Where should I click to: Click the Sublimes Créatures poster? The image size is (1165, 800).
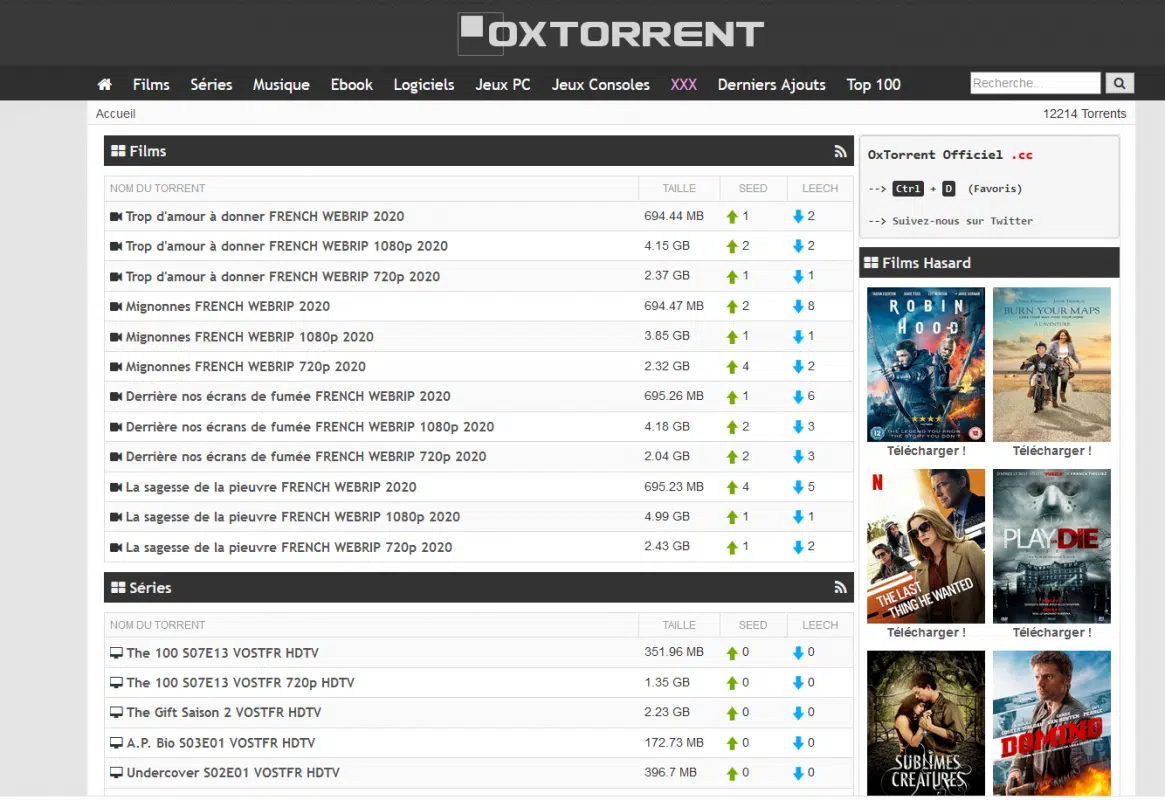click(926, 723)
